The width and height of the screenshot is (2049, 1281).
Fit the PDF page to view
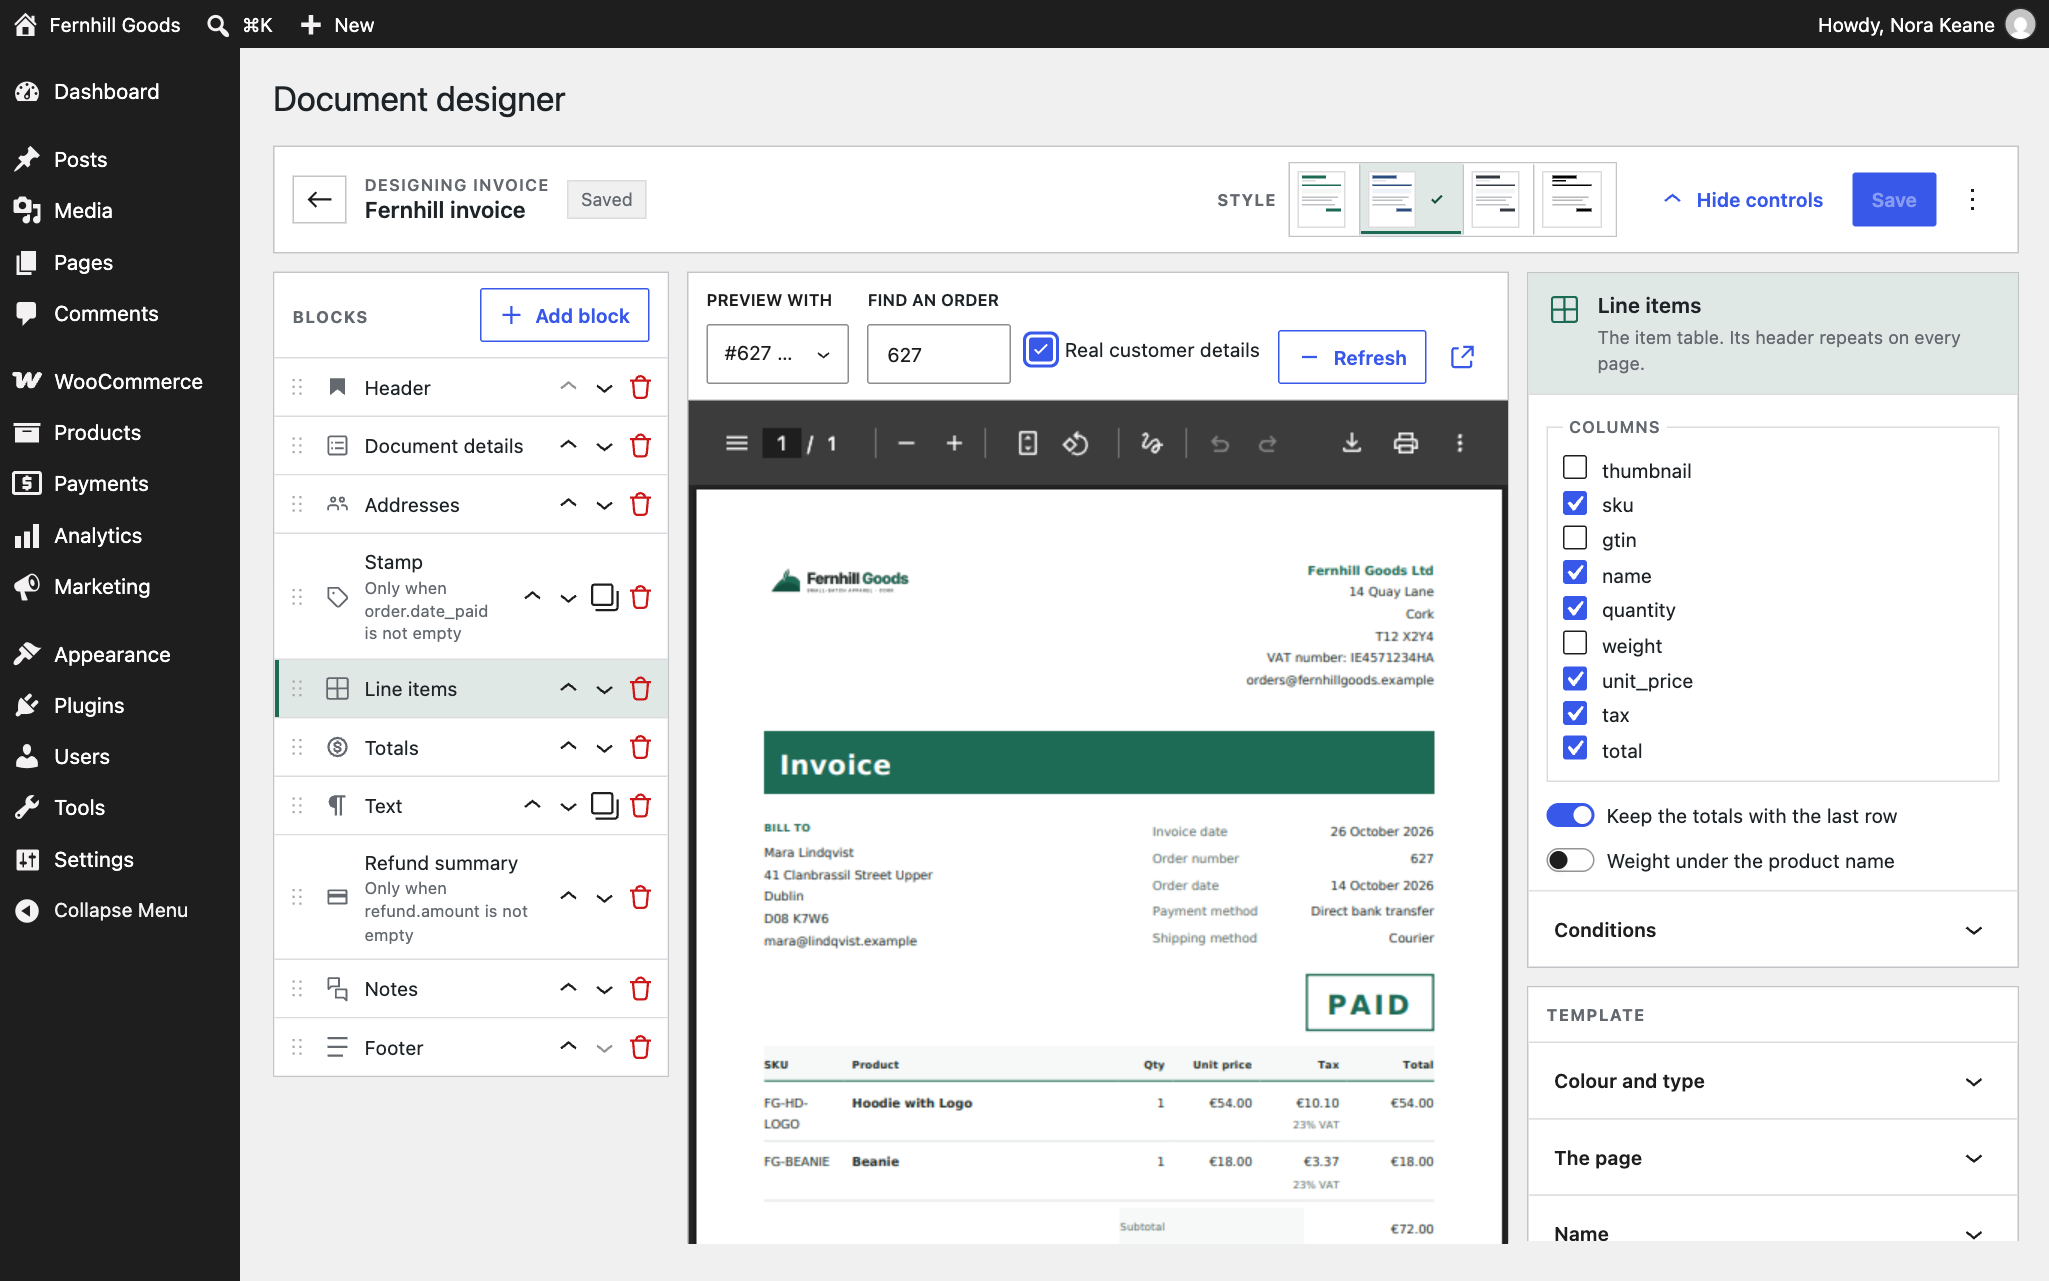[x=1027, y=443]
